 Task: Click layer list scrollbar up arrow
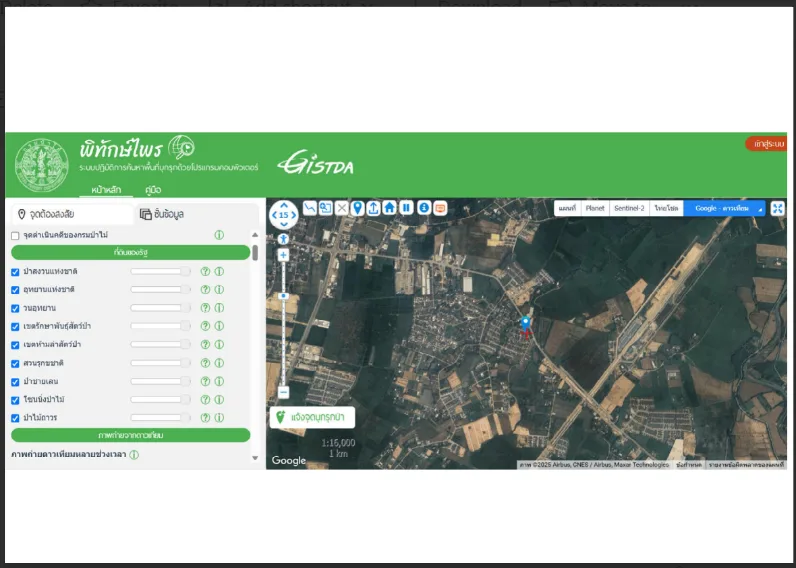(255, 235)
